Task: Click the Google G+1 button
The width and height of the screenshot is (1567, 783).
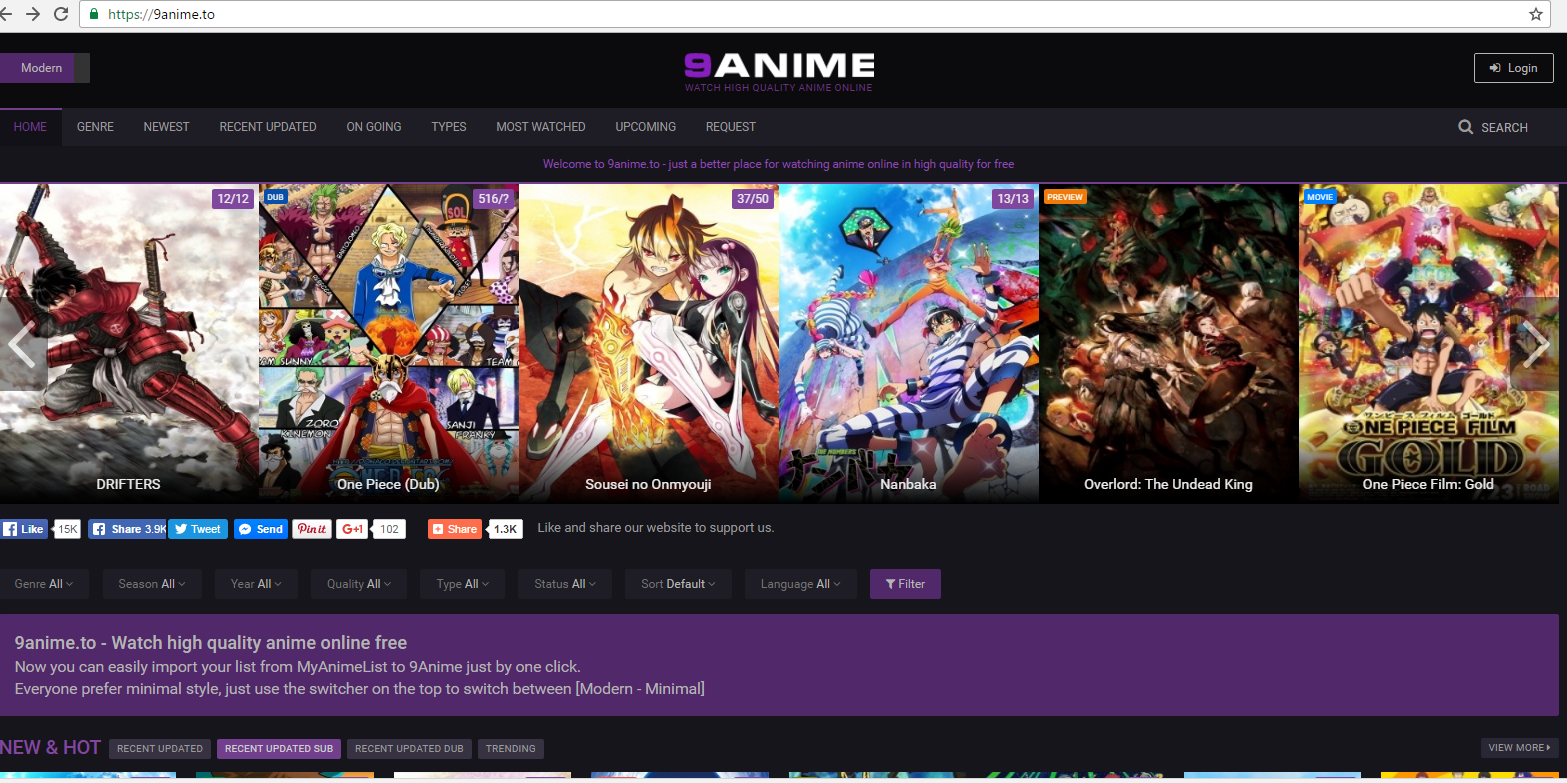Action: (x=352, y=529)
